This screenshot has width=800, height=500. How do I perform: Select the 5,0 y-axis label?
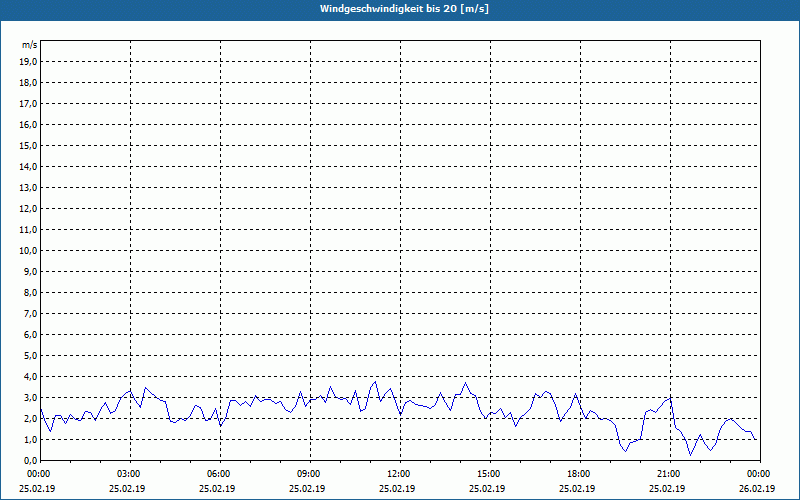point(30,356)
